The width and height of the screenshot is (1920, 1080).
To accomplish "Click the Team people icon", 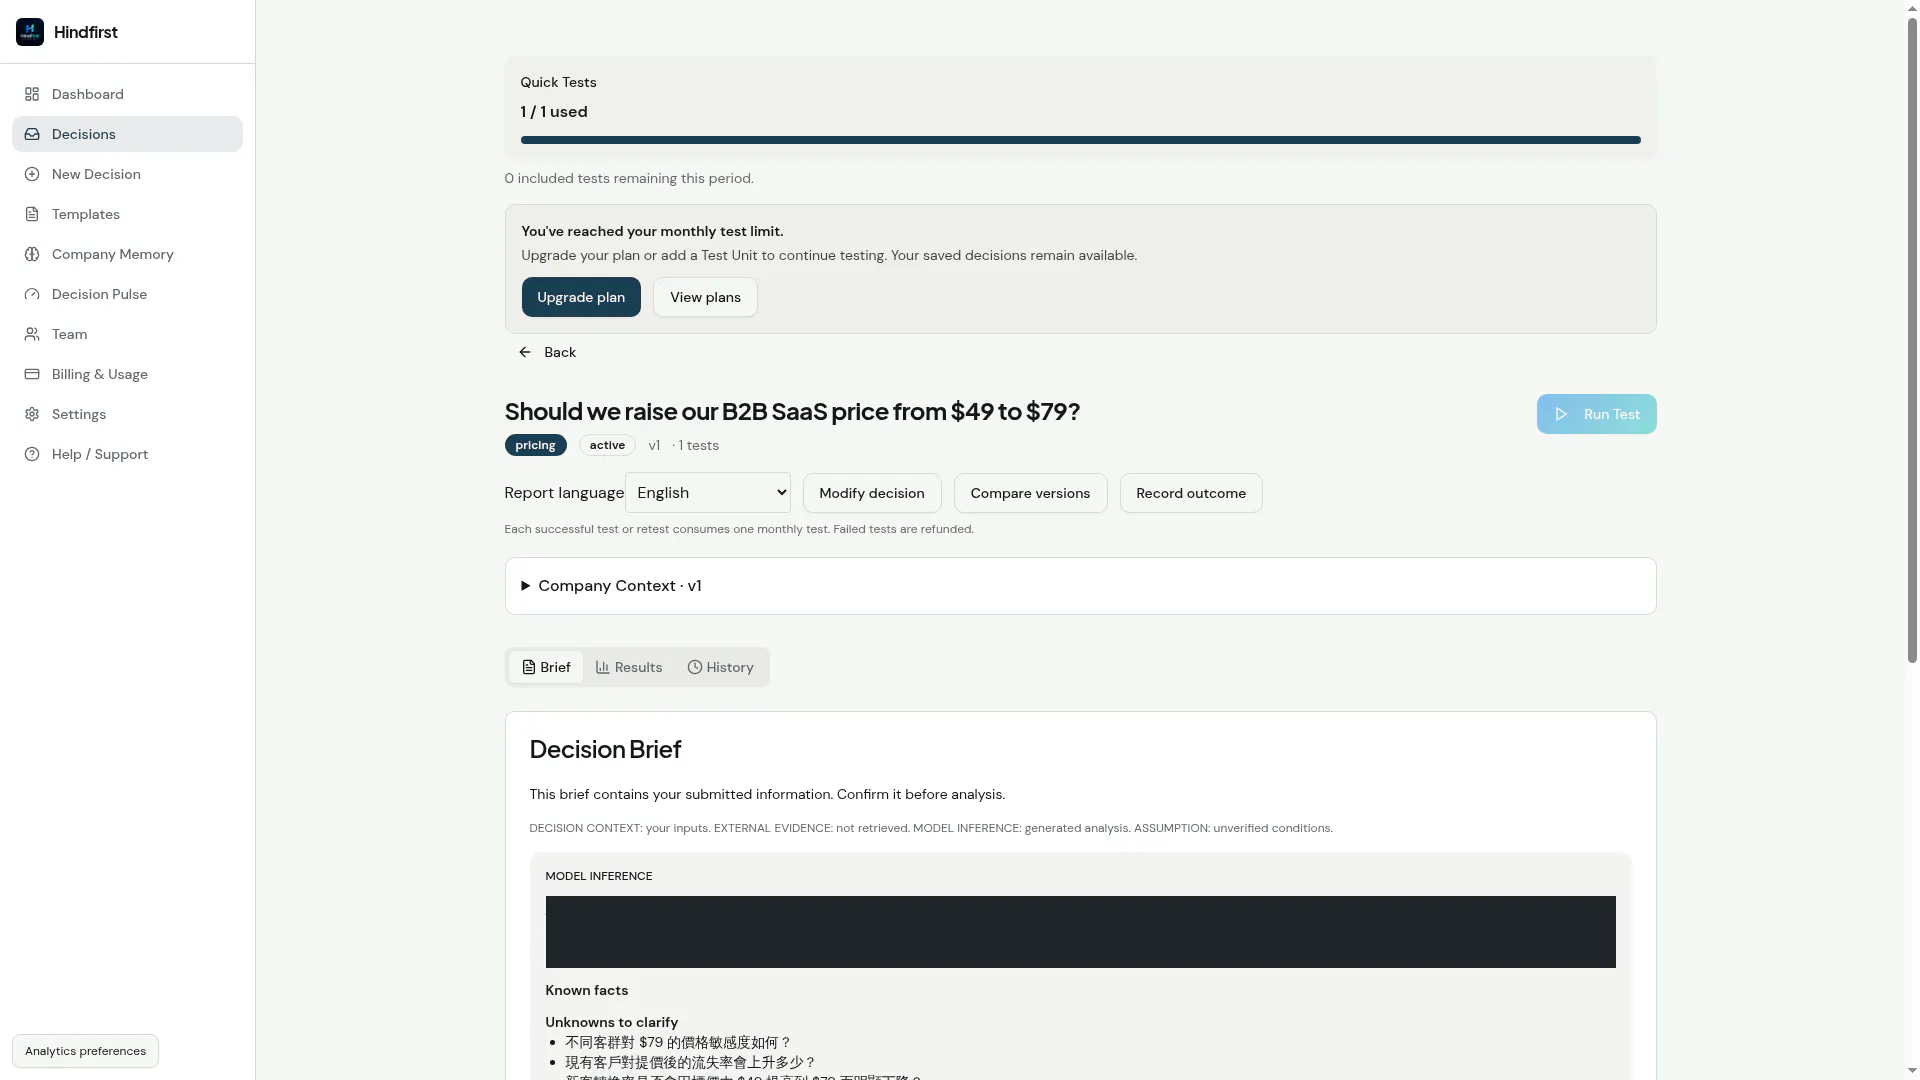I will [x=32, y=334].
